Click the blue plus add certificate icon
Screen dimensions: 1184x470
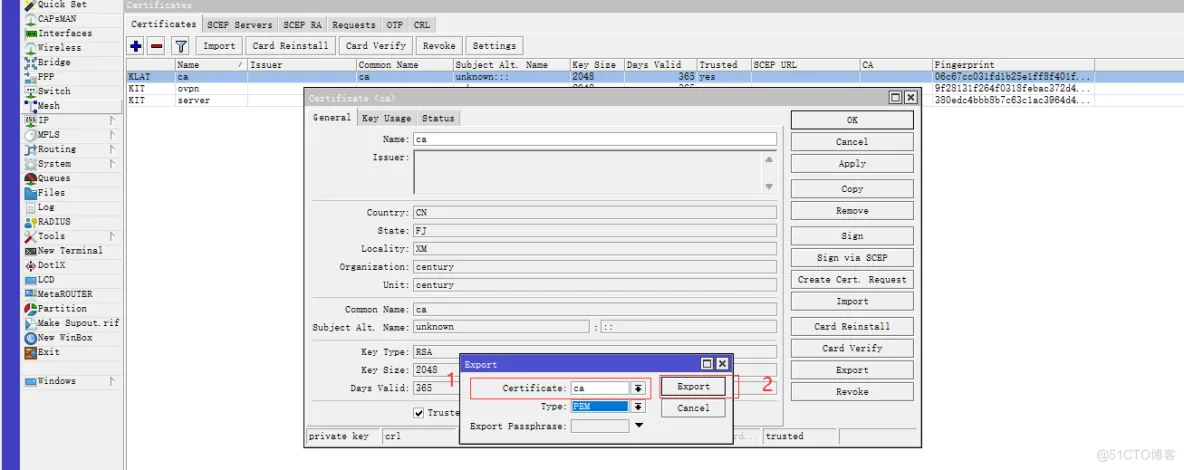pos(136,46)
